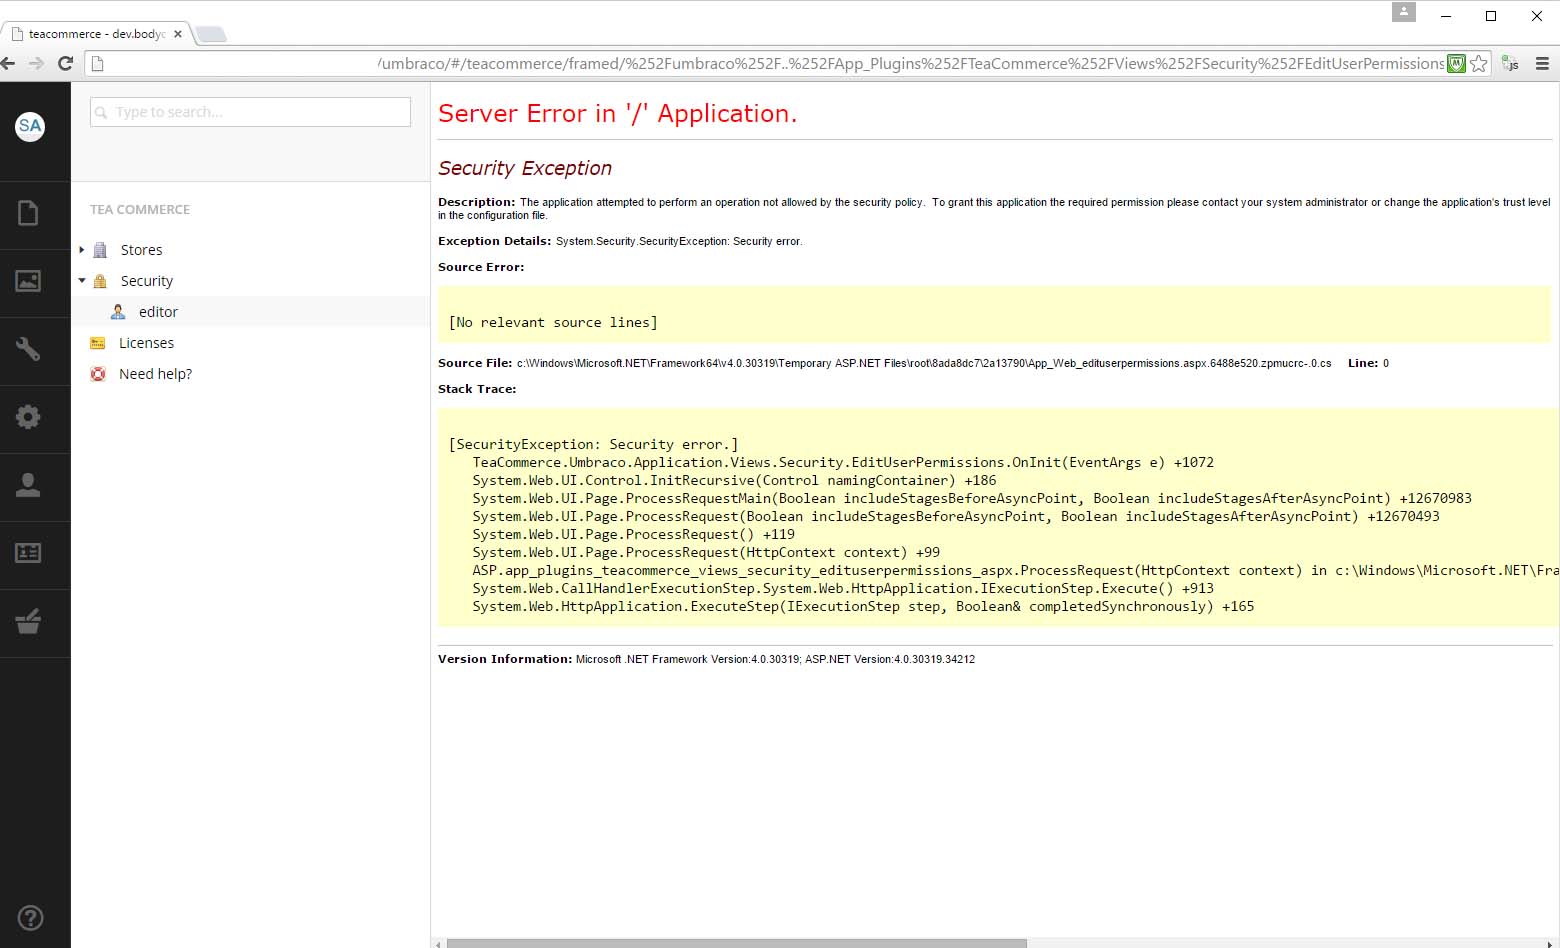Click the search magnifier icon
This screenshot has height=948, width=1560.
coord(101,112)
